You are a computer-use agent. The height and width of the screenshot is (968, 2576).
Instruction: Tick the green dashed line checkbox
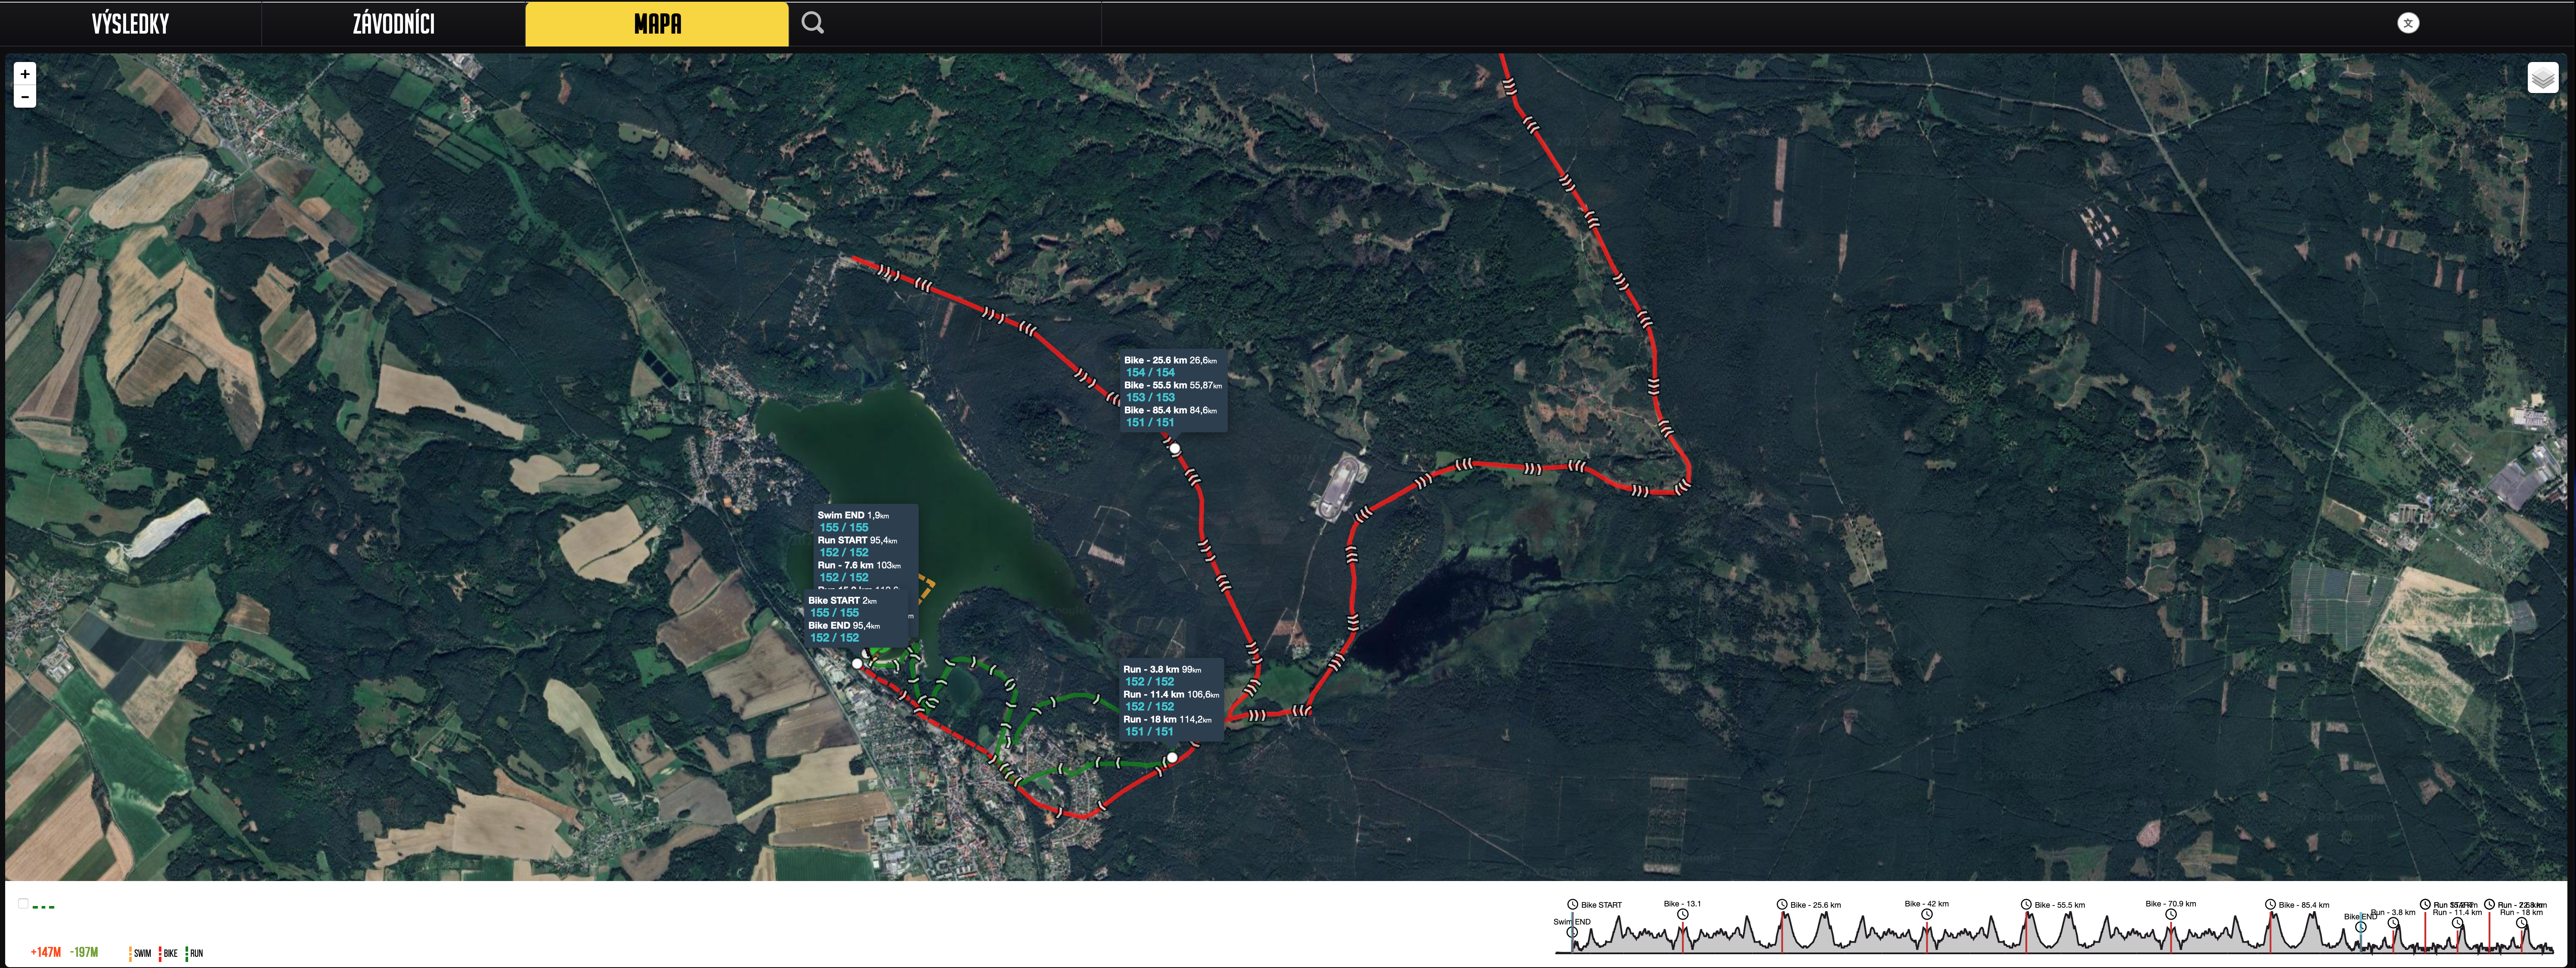23,904
